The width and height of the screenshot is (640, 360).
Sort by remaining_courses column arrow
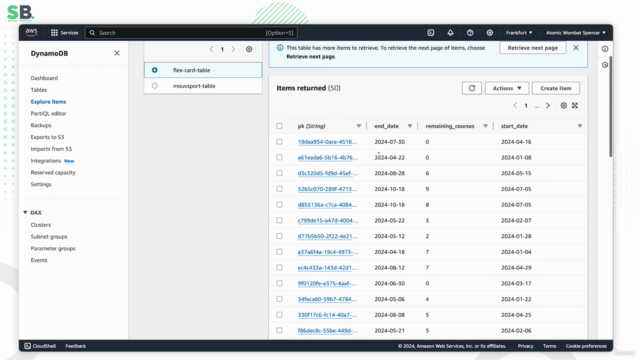pos(485,126)
